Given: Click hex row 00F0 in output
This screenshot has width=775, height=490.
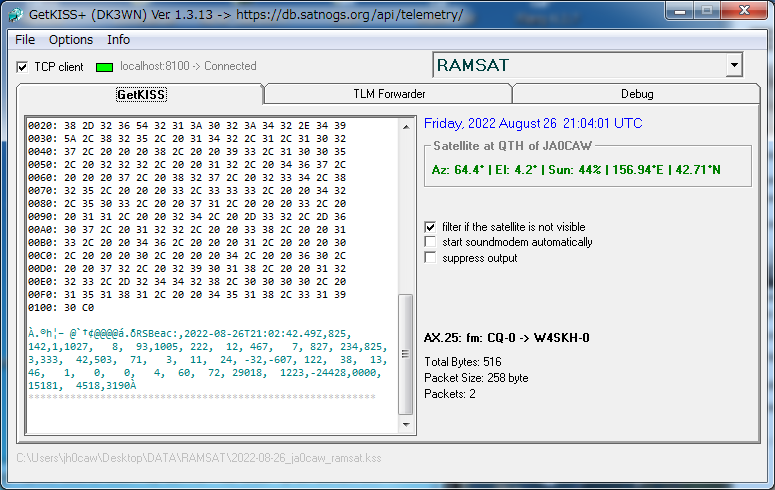Looking at the screenshot, I should pos(187,295).
